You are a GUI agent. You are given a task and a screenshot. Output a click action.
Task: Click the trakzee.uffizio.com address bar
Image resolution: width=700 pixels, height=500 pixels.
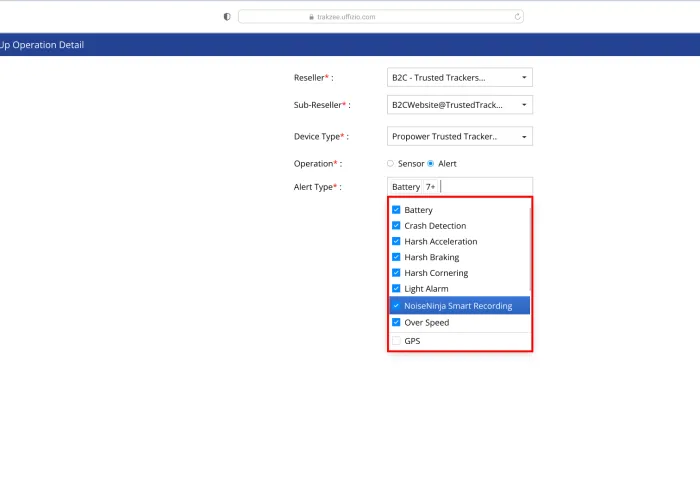point(380,16)
